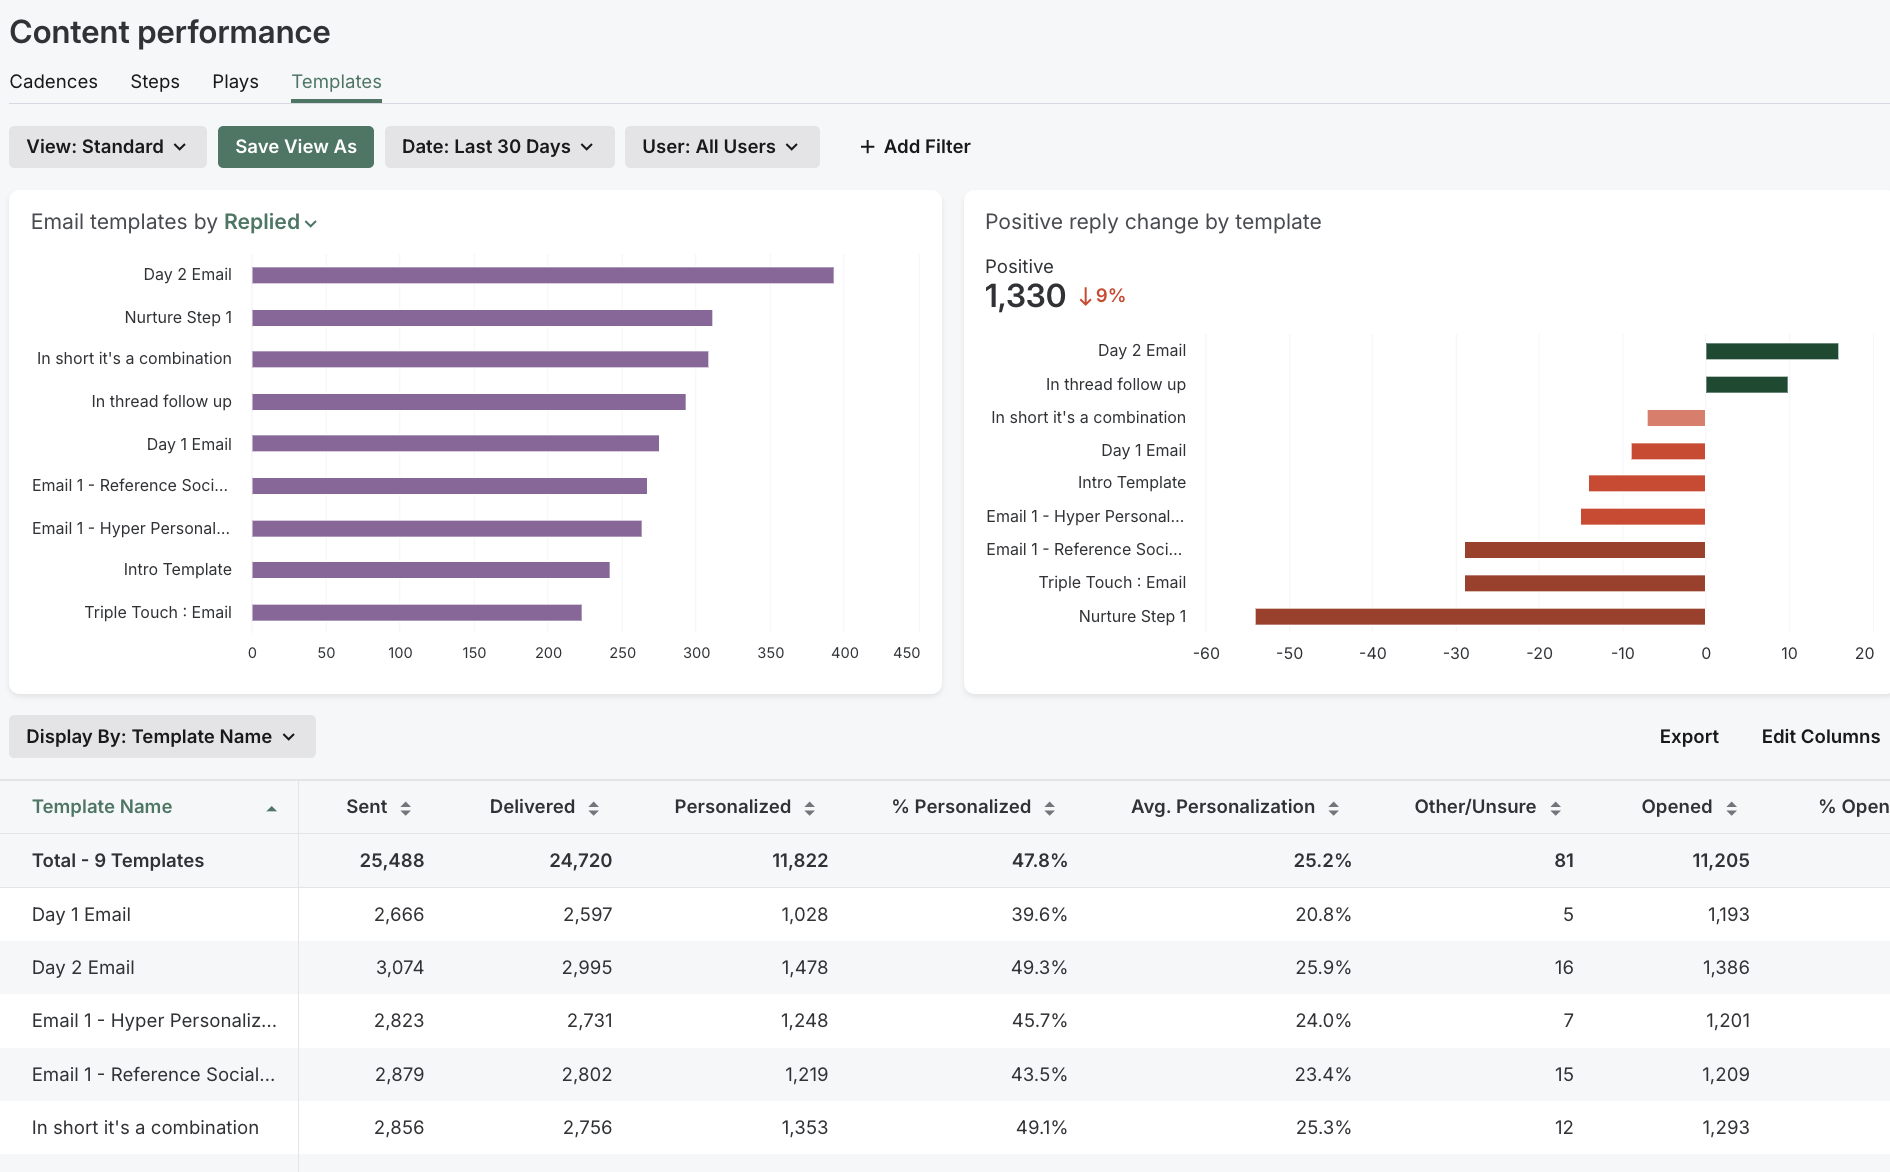Toggle the Template Name sort order arrow
Screen dimensions: 1890x1172
(271, 806)
